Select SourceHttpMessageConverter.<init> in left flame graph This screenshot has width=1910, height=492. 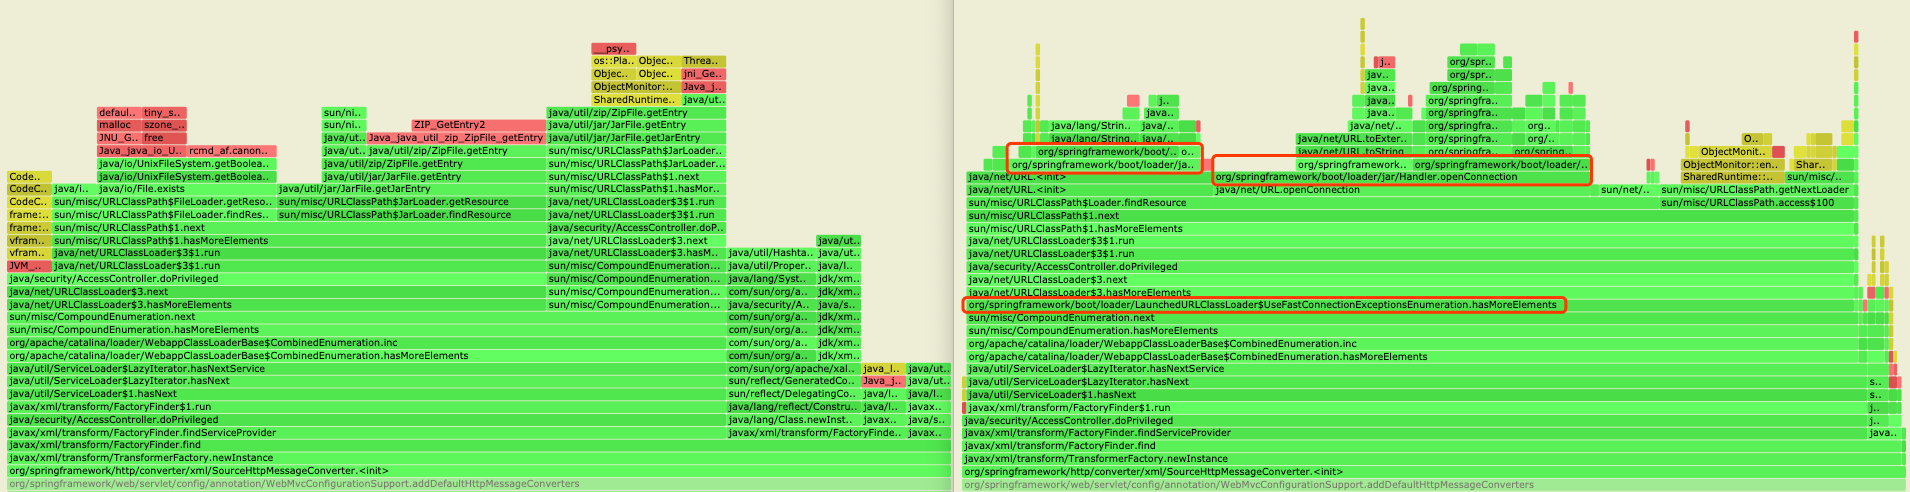(x=478, y=471)
